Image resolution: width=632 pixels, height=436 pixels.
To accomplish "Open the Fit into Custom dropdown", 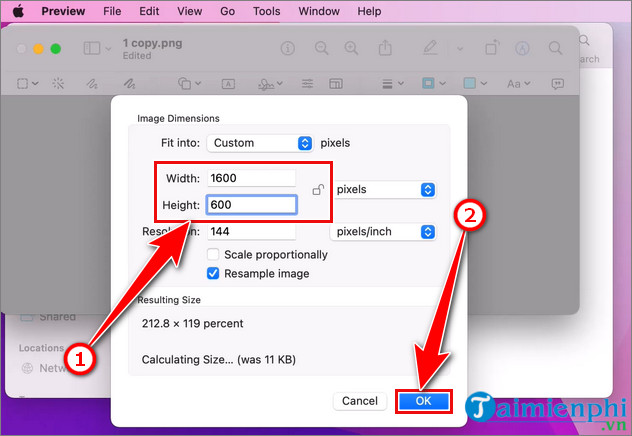I will coord(260,143).
